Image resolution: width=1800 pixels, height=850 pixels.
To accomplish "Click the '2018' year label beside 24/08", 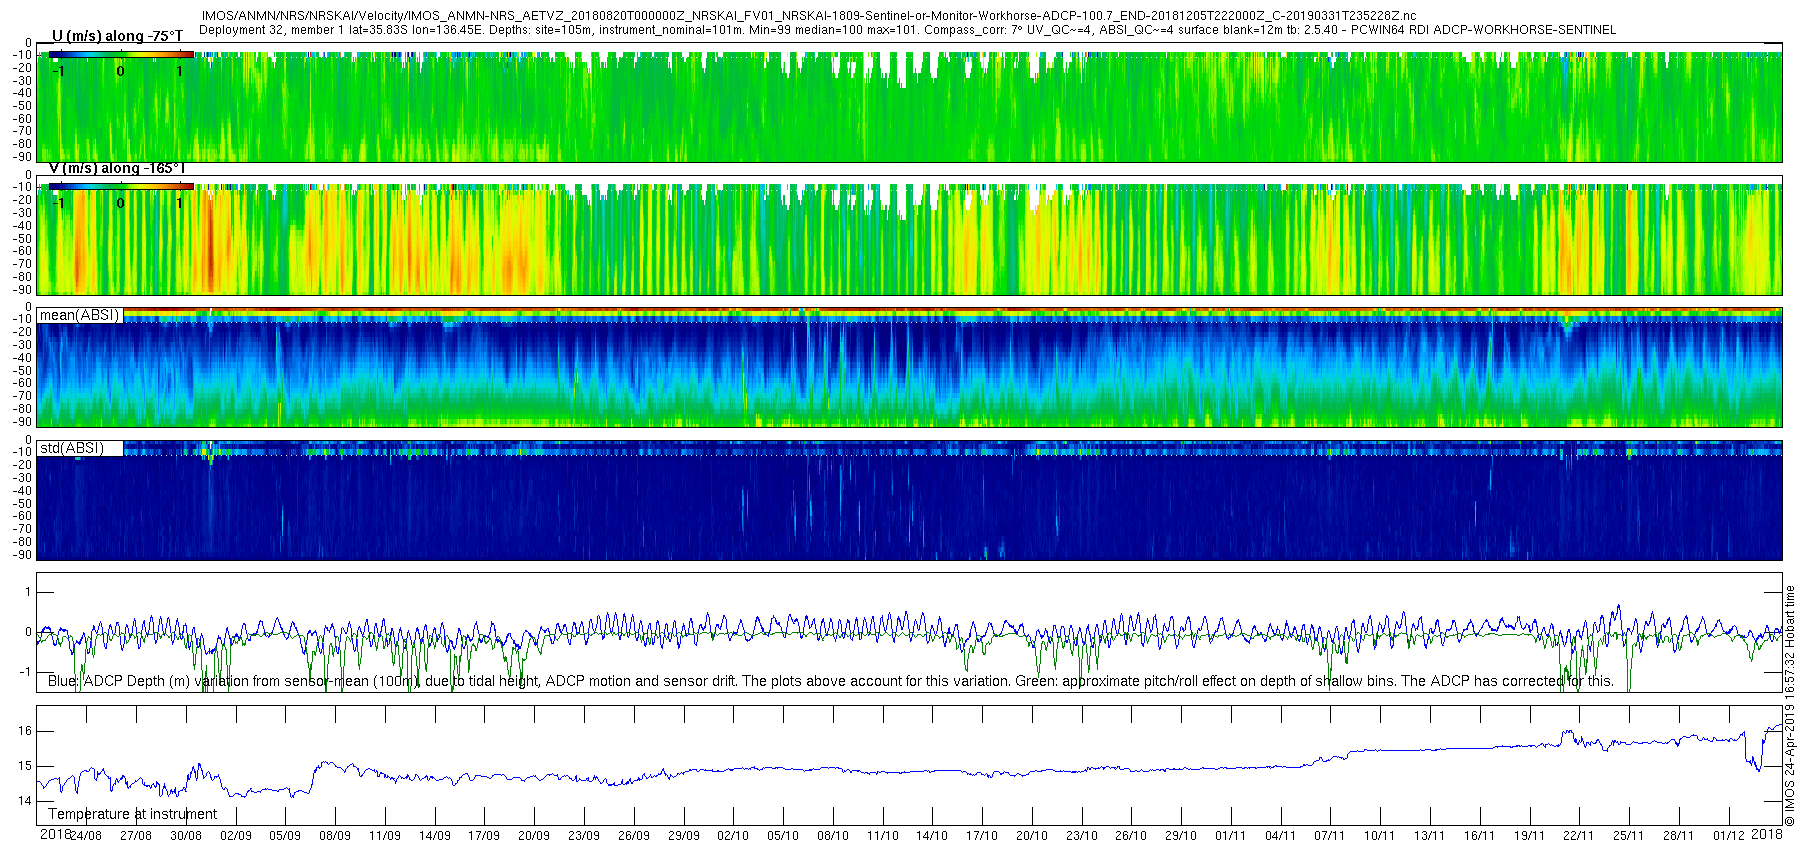I will (x=55, y=834).
